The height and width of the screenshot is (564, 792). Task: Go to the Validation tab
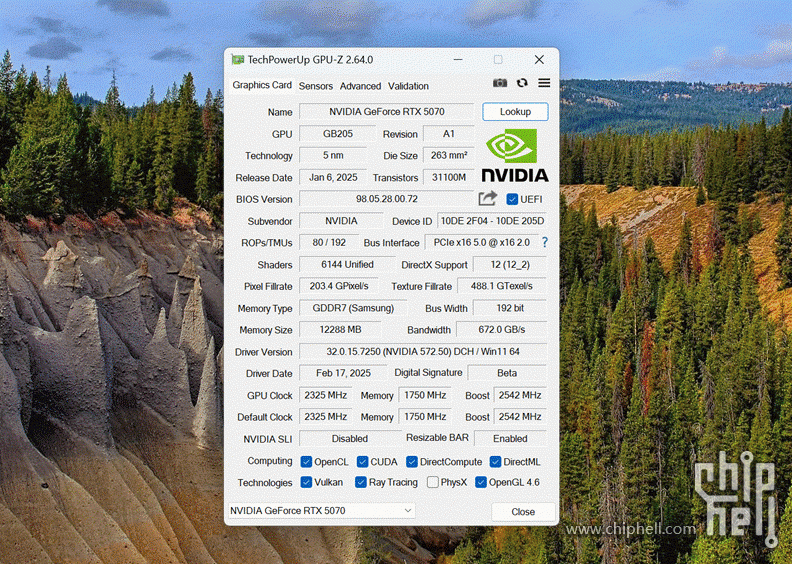[408, 86]
